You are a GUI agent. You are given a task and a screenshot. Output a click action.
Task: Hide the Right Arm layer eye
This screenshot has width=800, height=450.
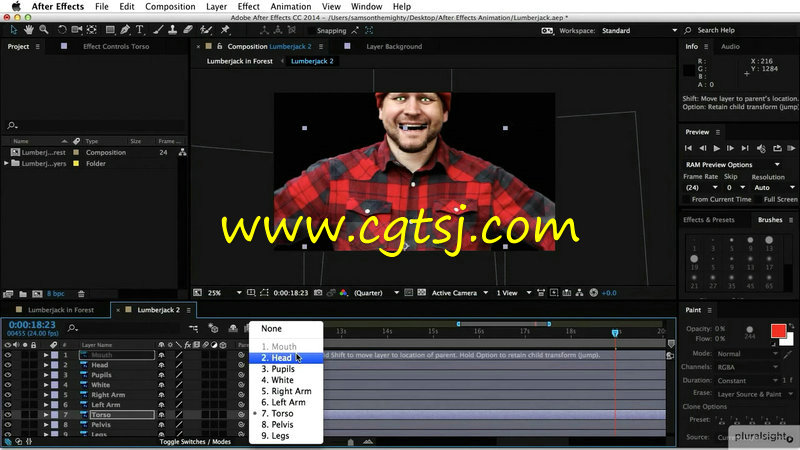(8, 395)
